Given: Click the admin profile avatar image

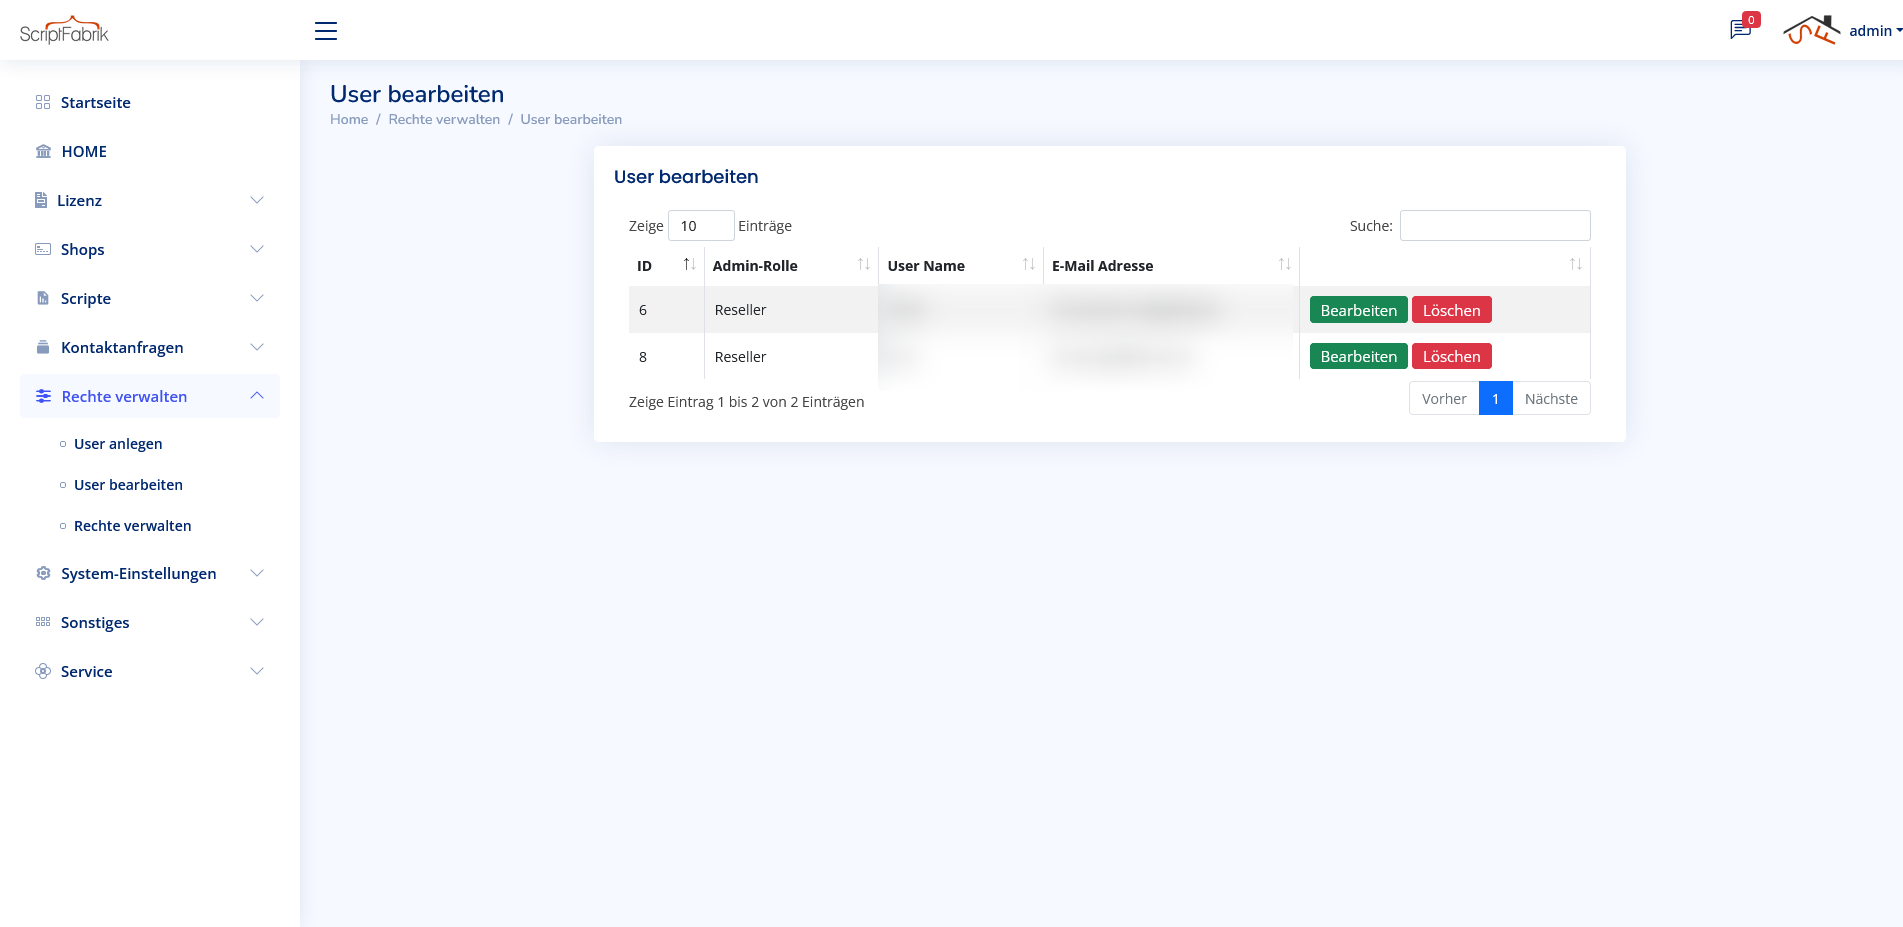Looking at the screenshot, I should 1811,30.
